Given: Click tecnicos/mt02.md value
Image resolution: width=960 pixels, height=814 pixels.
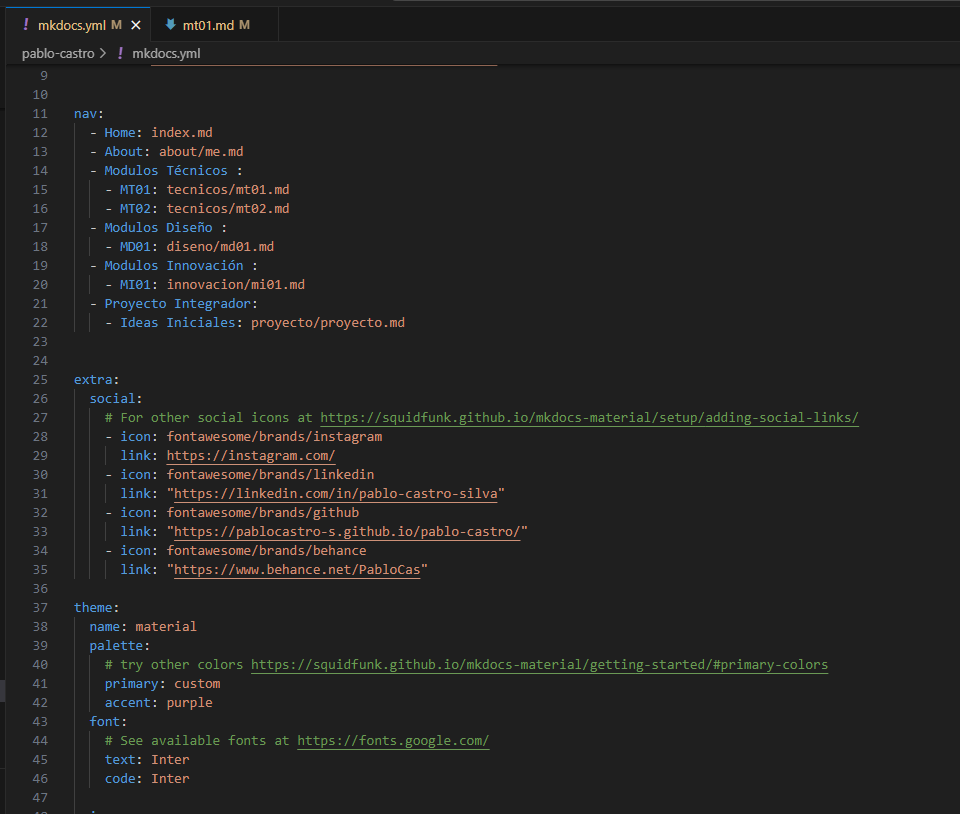Looking at the screenshot, I should click(x=228, y=209).
